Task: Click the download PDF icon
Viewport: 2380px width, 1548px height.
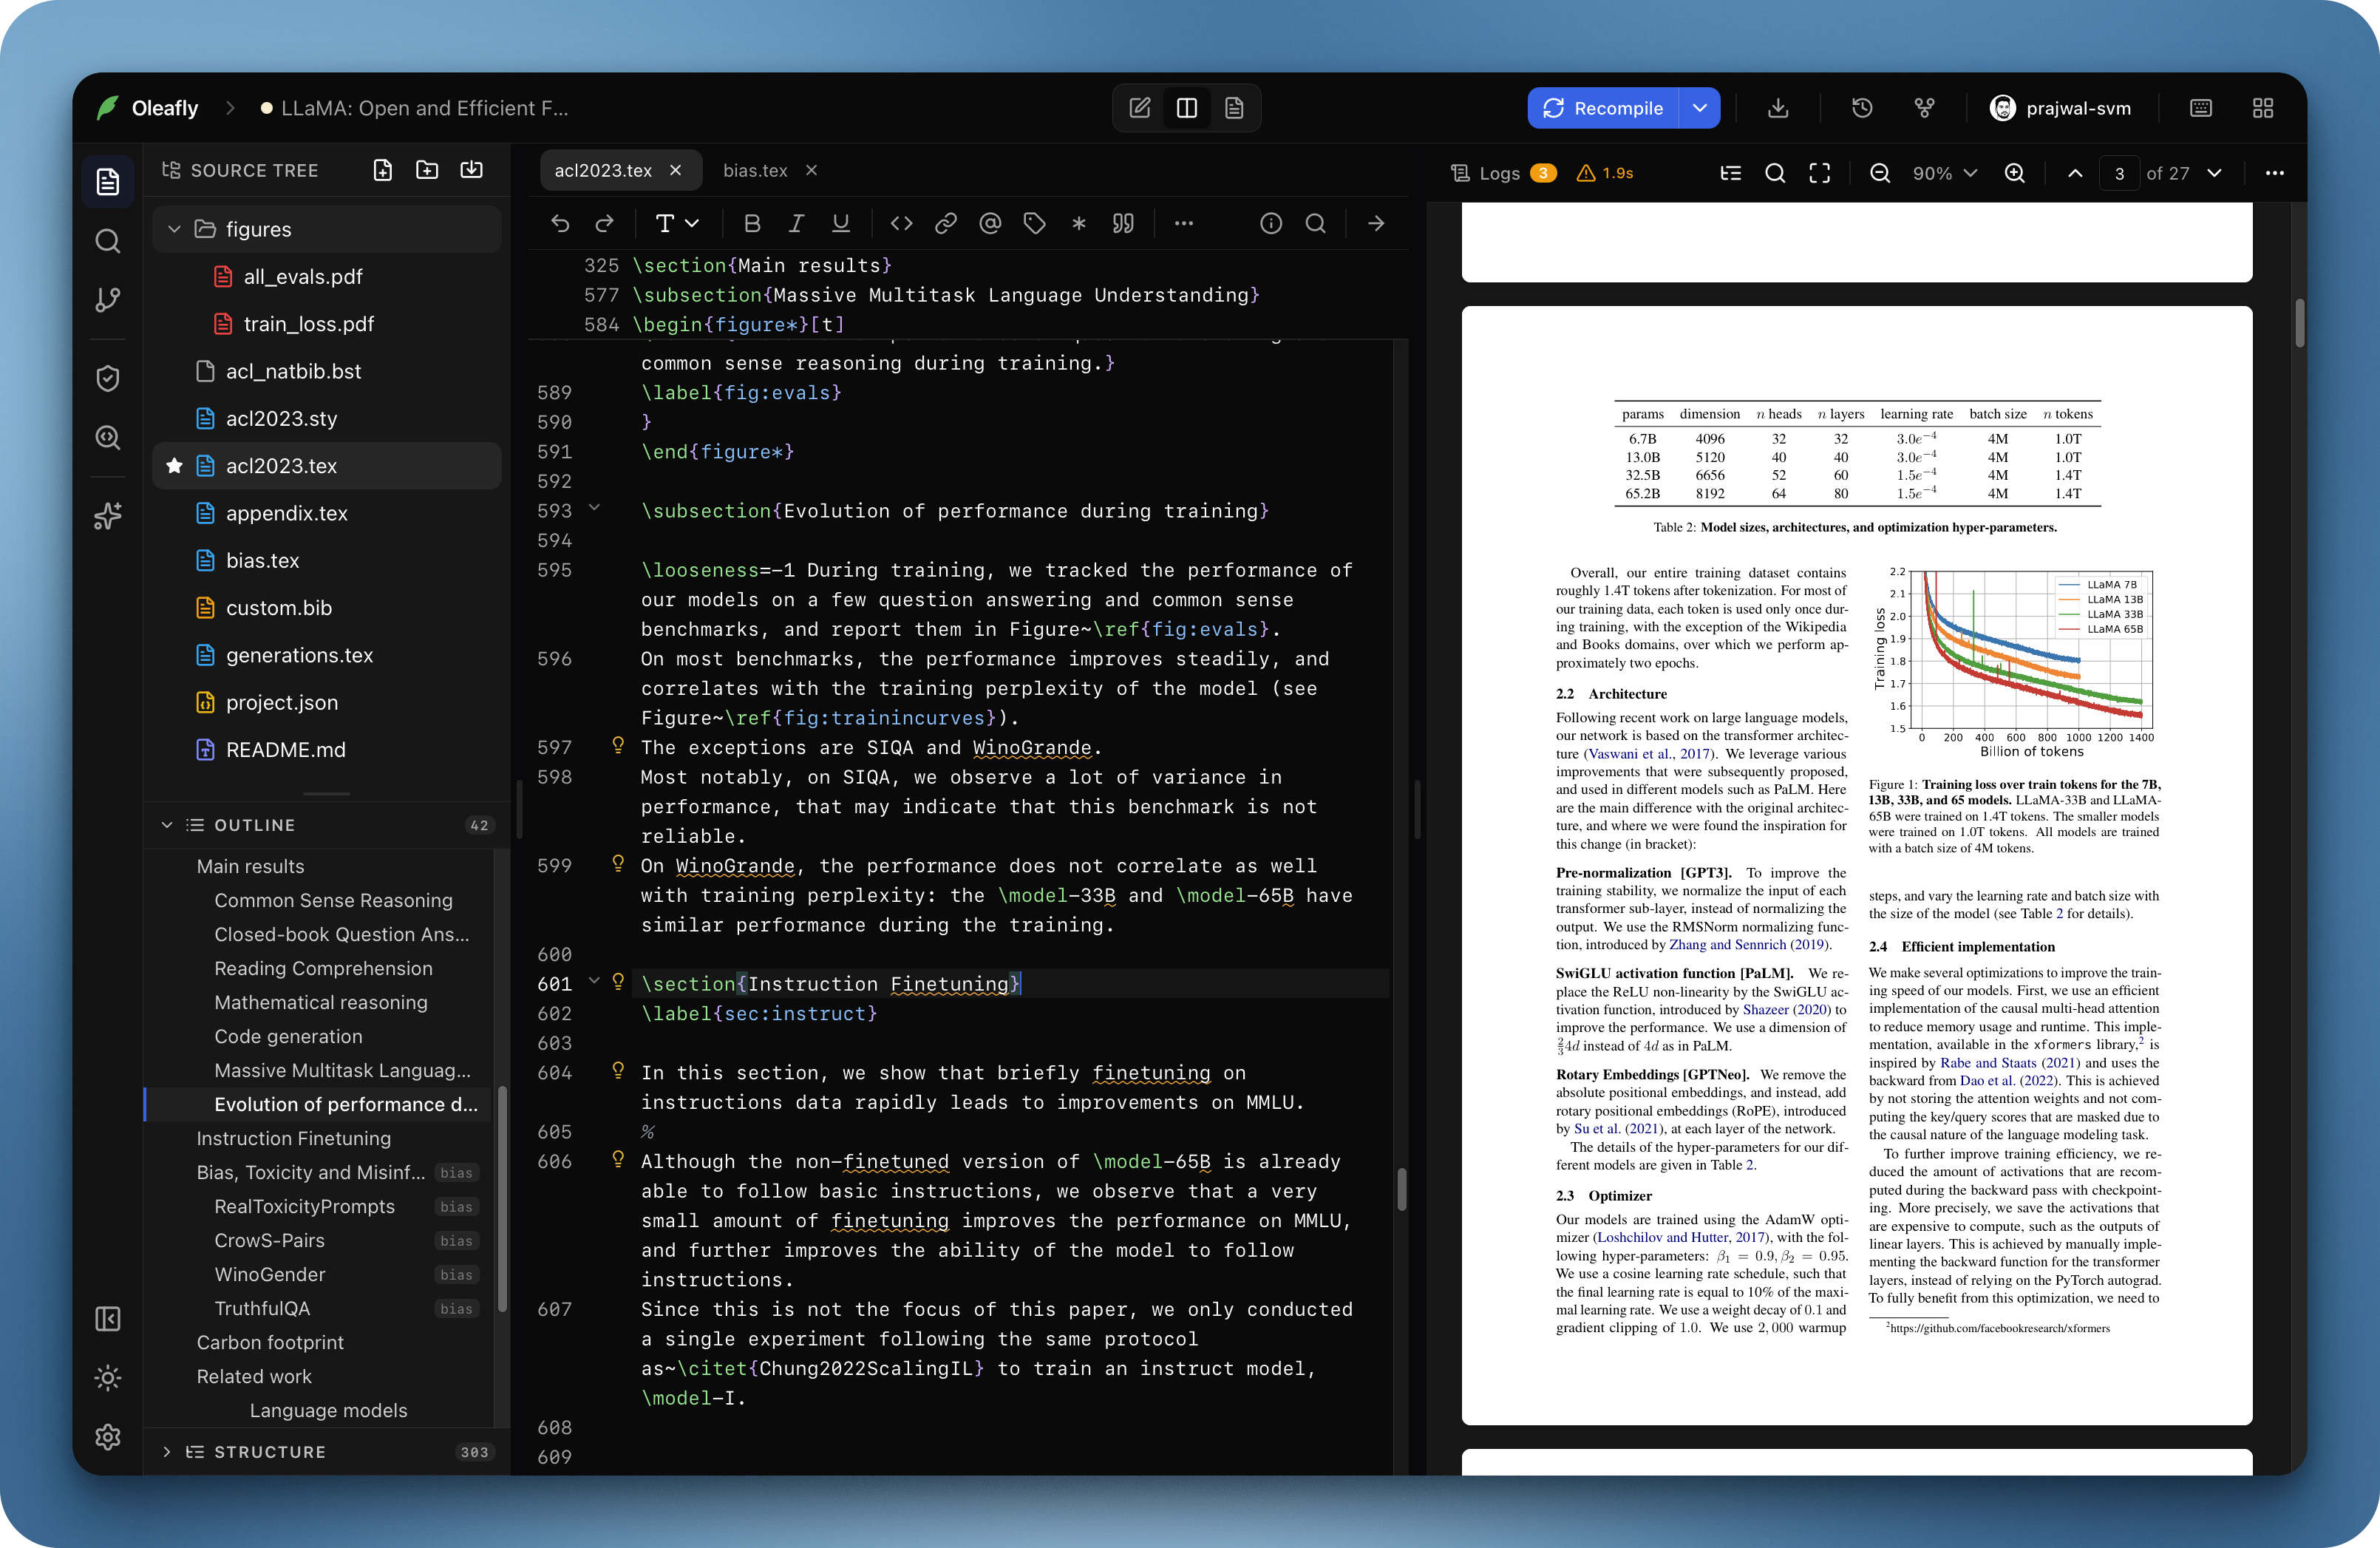Action: (1777, 108)
